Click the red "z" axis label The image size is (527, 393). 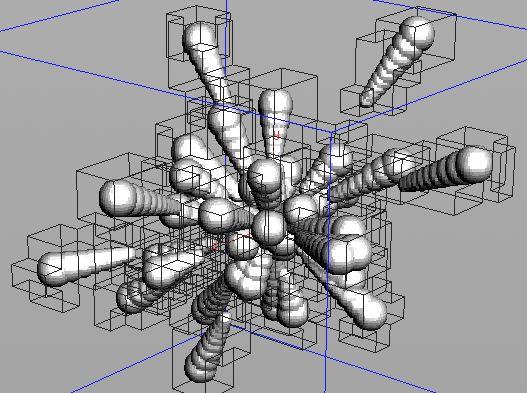[215, 246]
